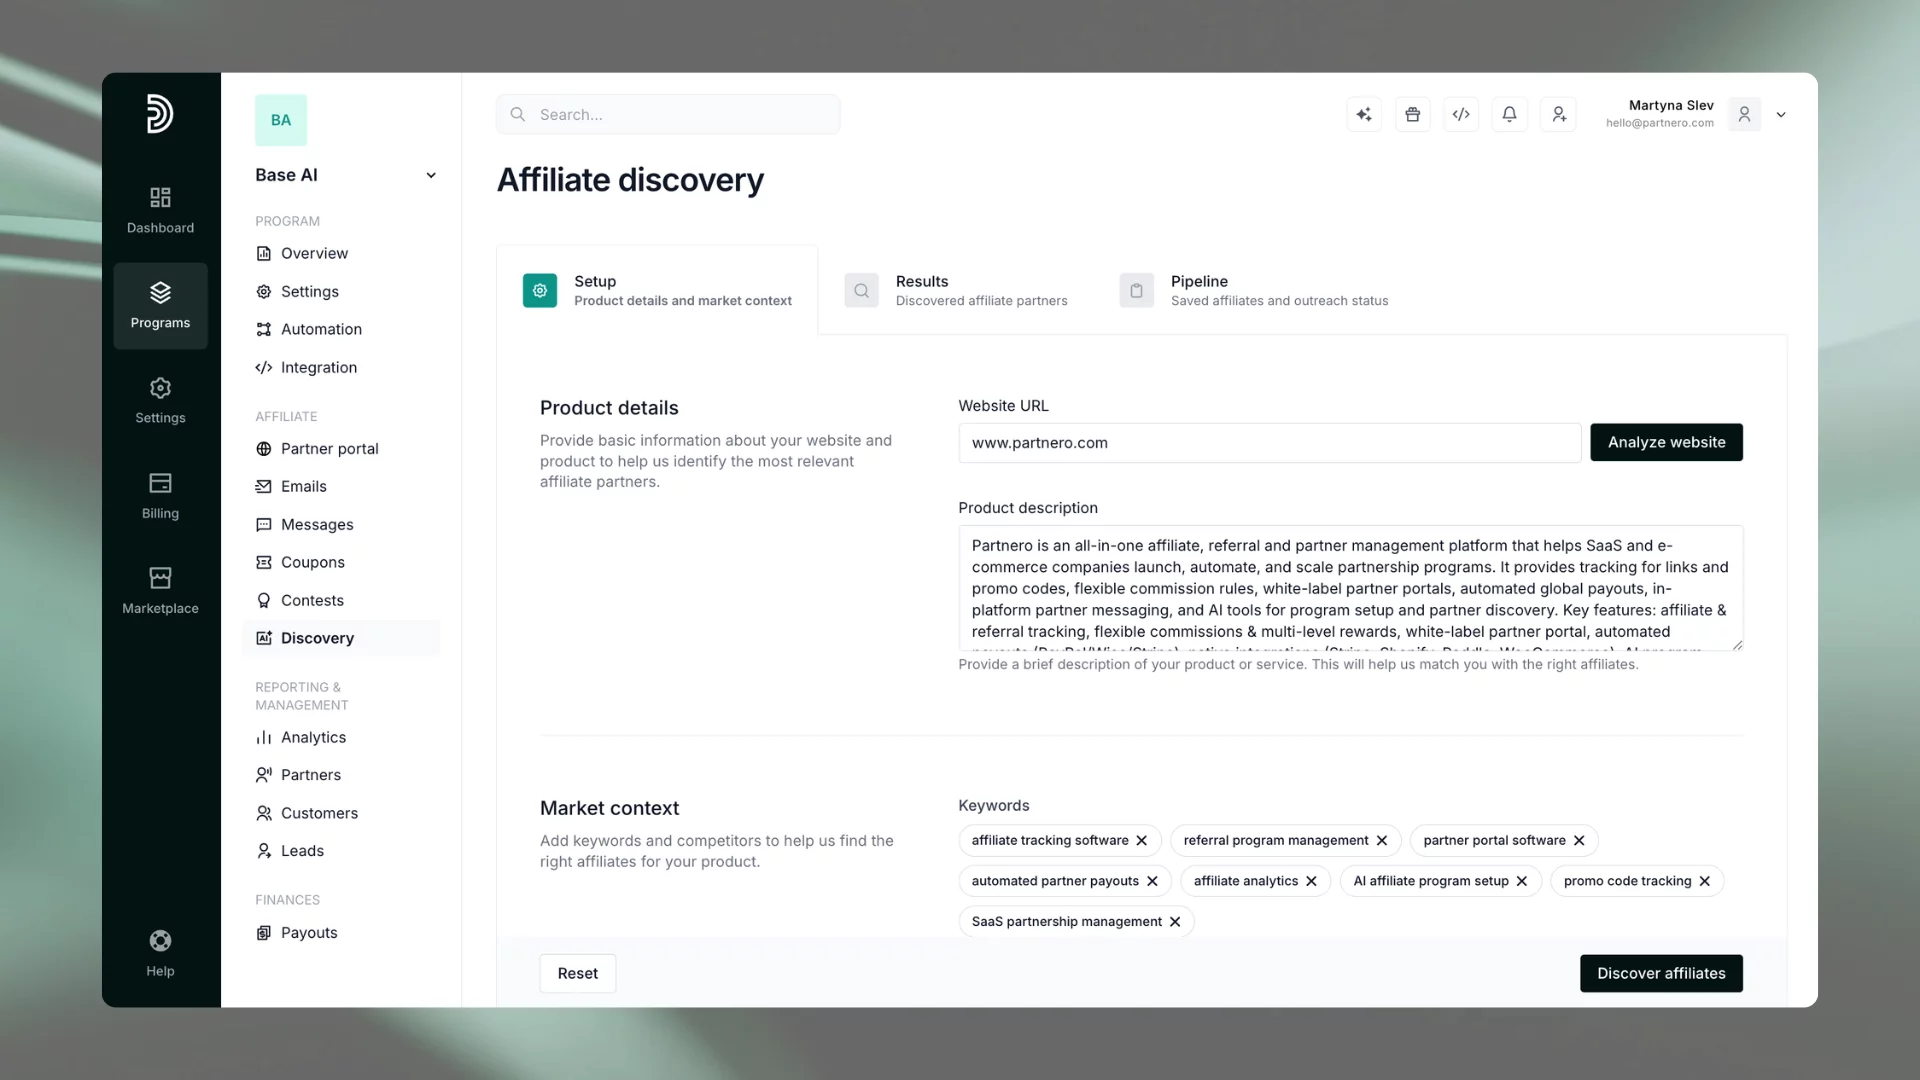Select Discovery in side menu
This screenshot has height=1080, width=1920.
(x=341, y=638)
